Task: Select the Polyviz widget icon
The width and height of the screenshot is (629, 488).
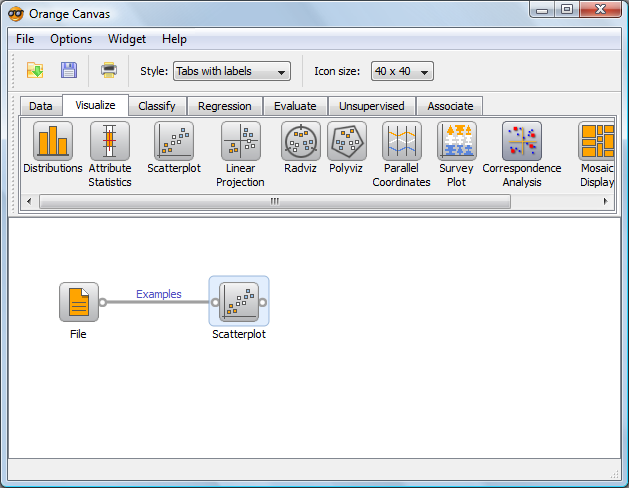Action: point(347,142)
